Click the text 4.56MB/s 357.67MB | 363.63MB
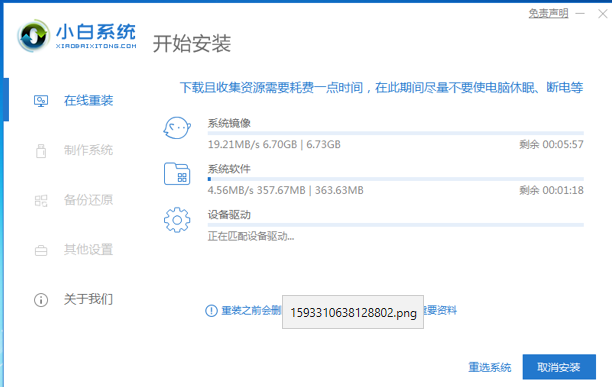The width and height of the screenshot is (612, 387). click(x=285, y=190)
